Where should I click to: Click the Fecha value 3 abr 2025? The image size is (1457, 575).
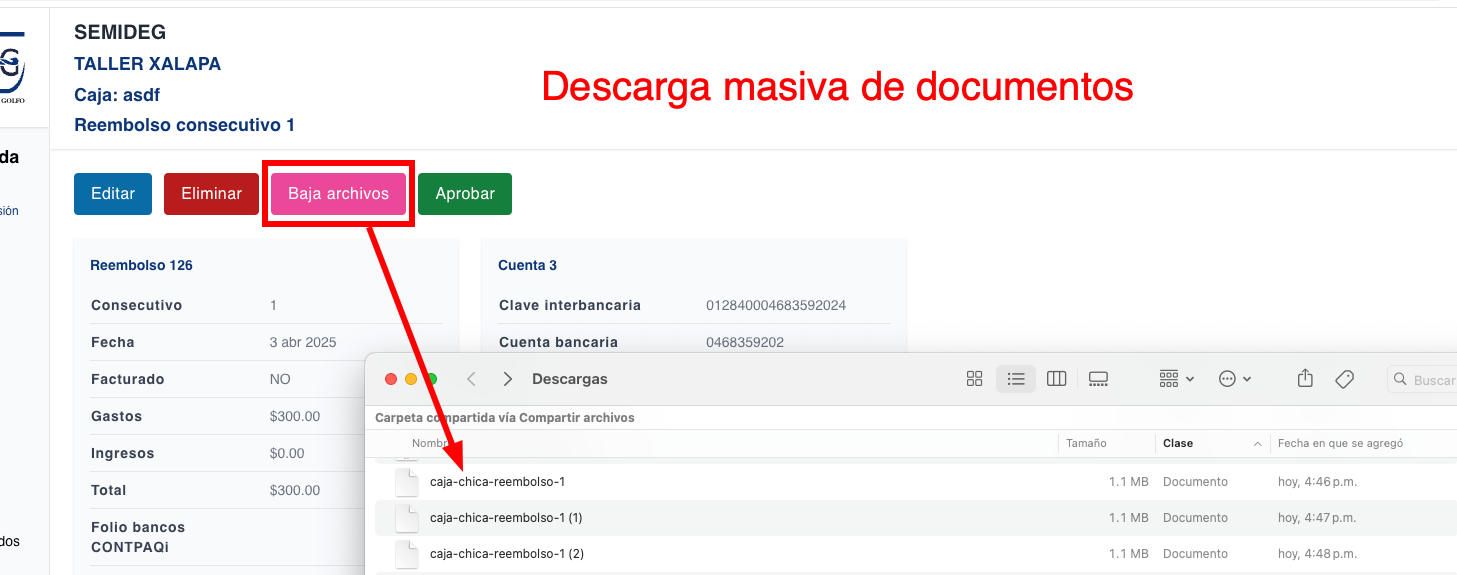click(x=303, y=342)
